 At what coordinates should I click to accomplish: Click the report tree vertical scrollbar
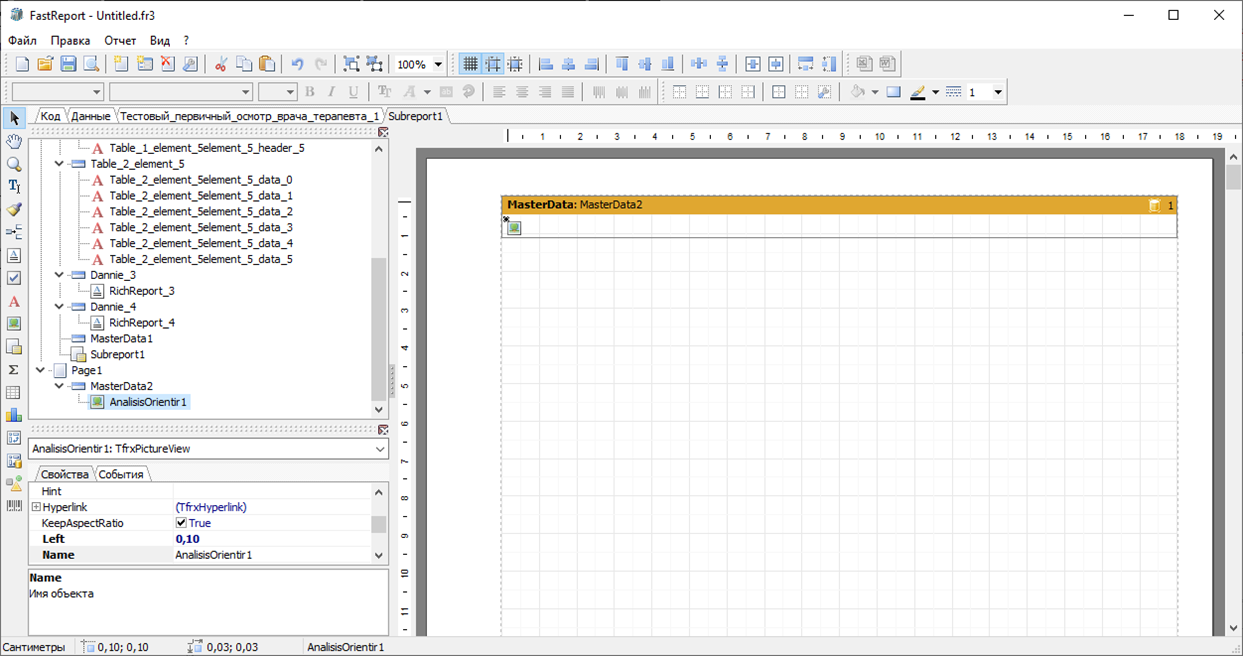(379, 278)
